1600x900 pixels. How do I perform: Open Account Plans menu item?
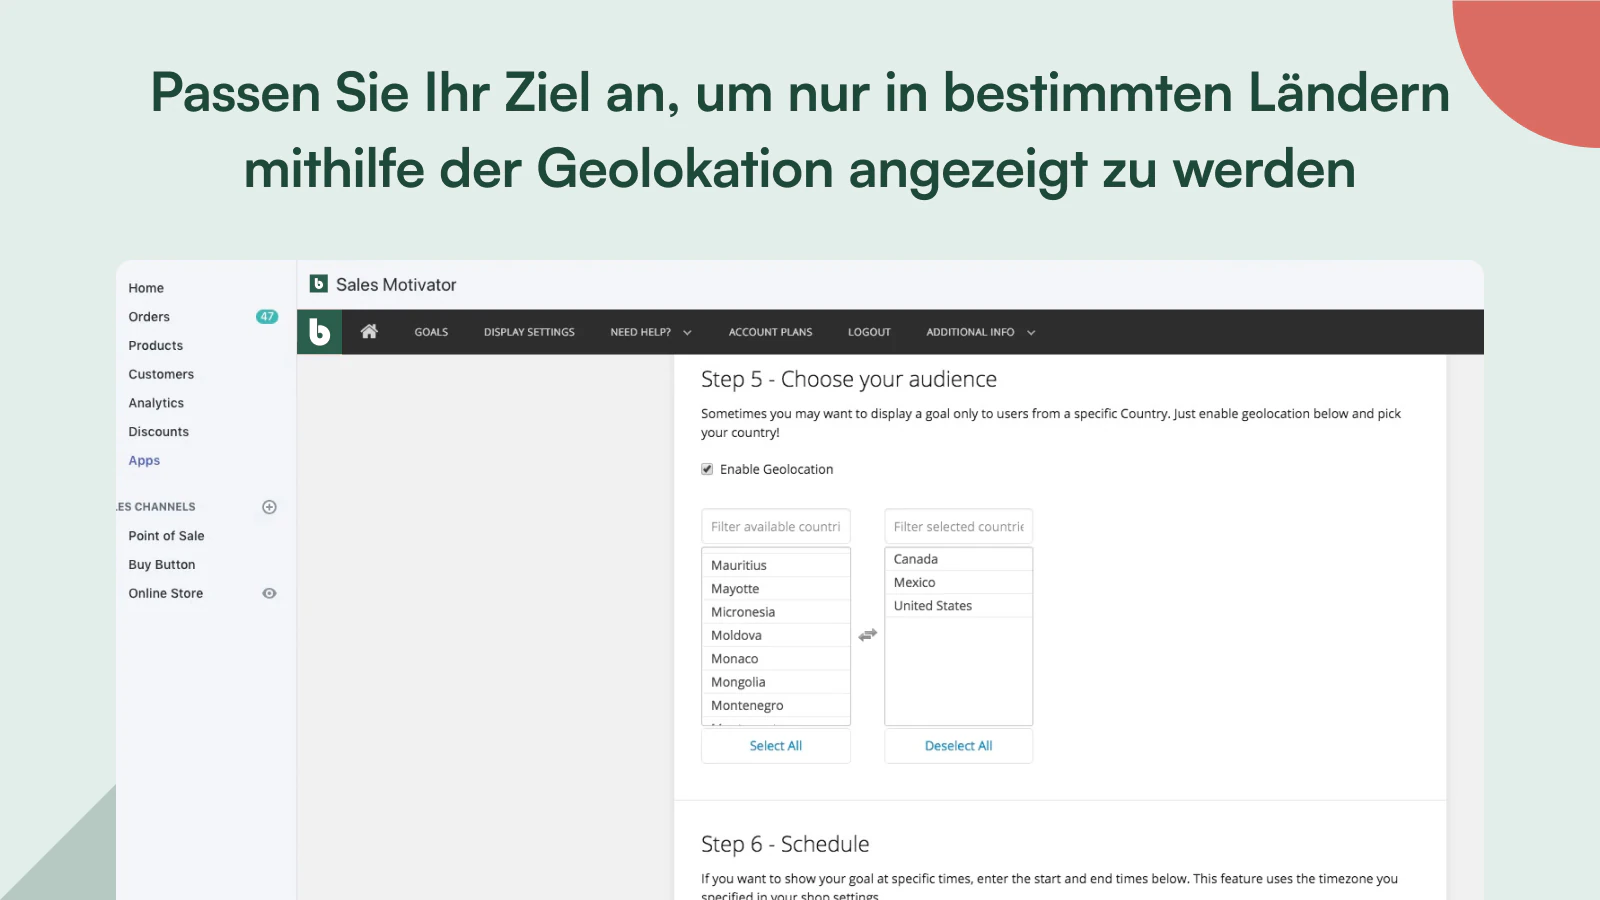(770, 332)
